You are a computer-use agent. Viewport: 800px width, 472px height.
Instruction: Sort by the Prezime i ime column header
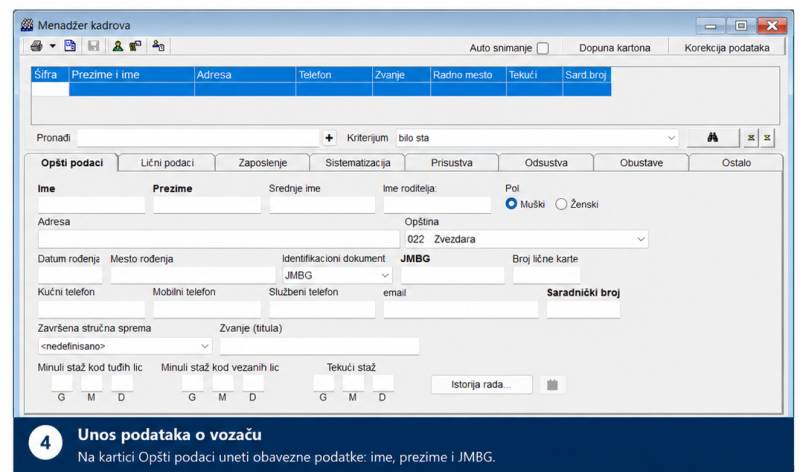pyautogui.click(x=132, y=75)
